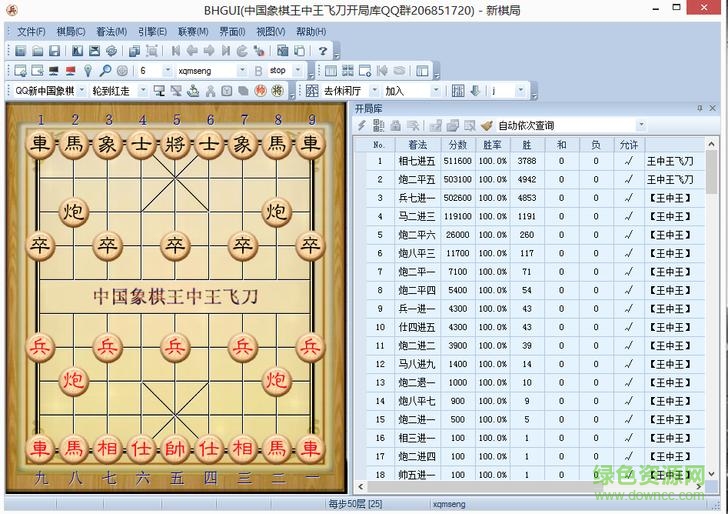Click the new game icon in top toolbar

pos(20,51)
